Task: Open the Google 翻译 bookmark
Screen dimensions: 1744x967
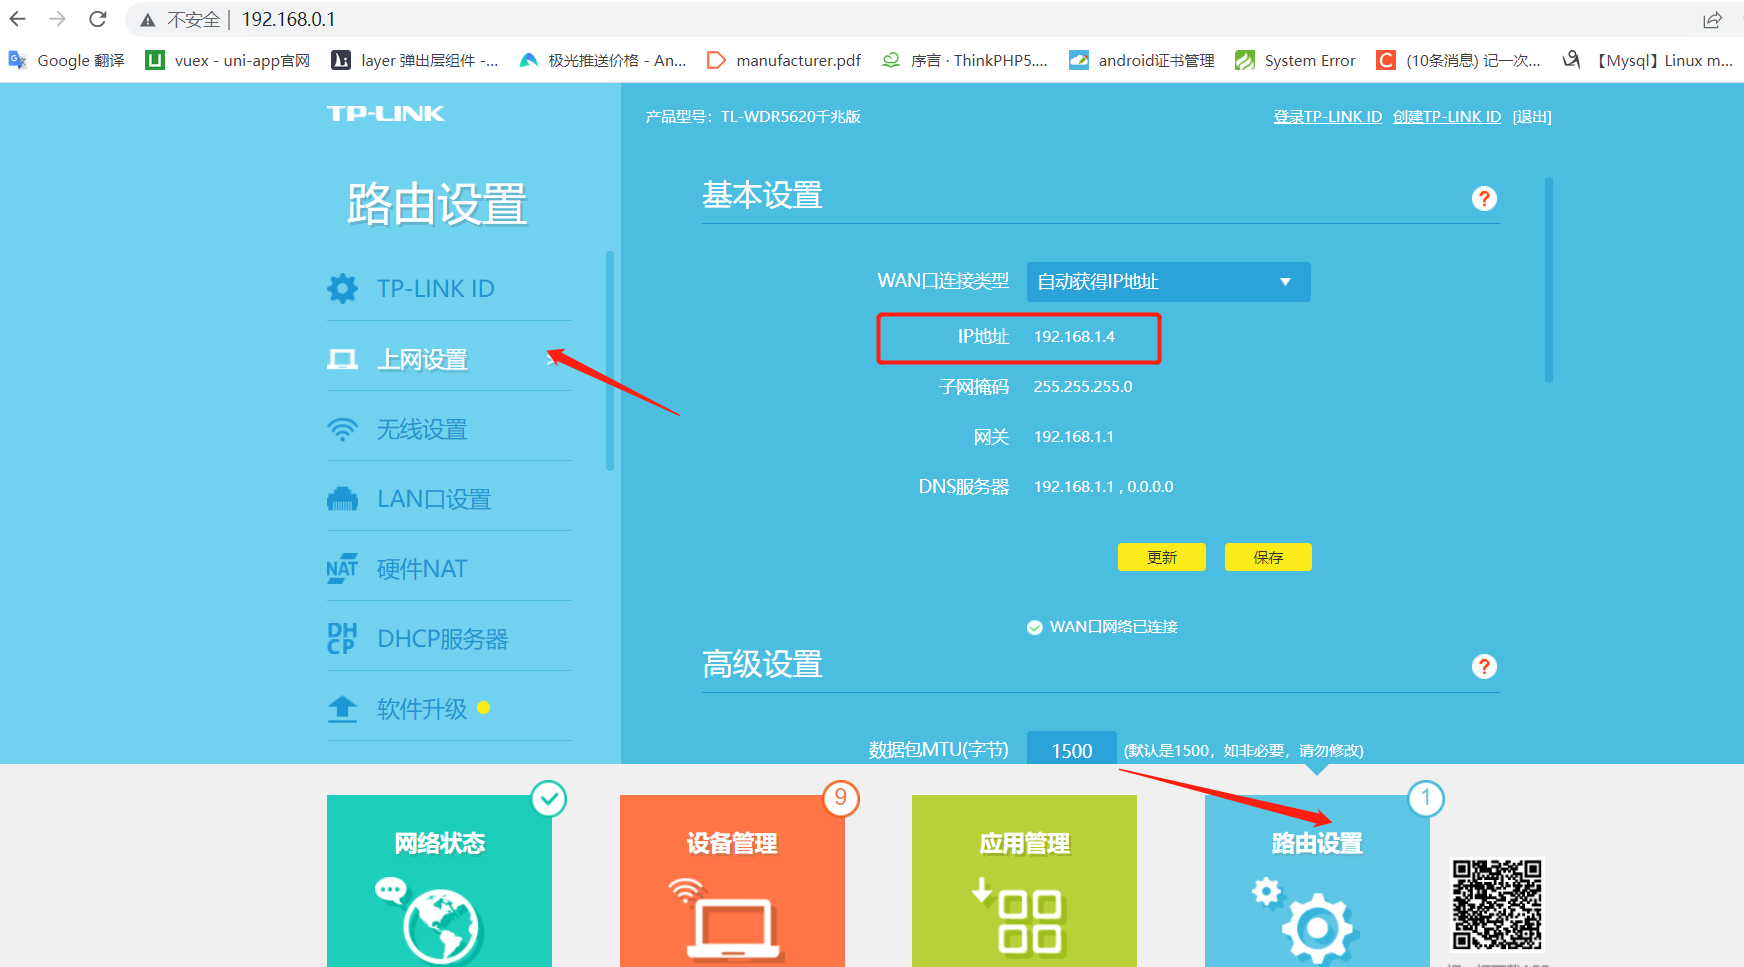Action: [x=67, y=60]
